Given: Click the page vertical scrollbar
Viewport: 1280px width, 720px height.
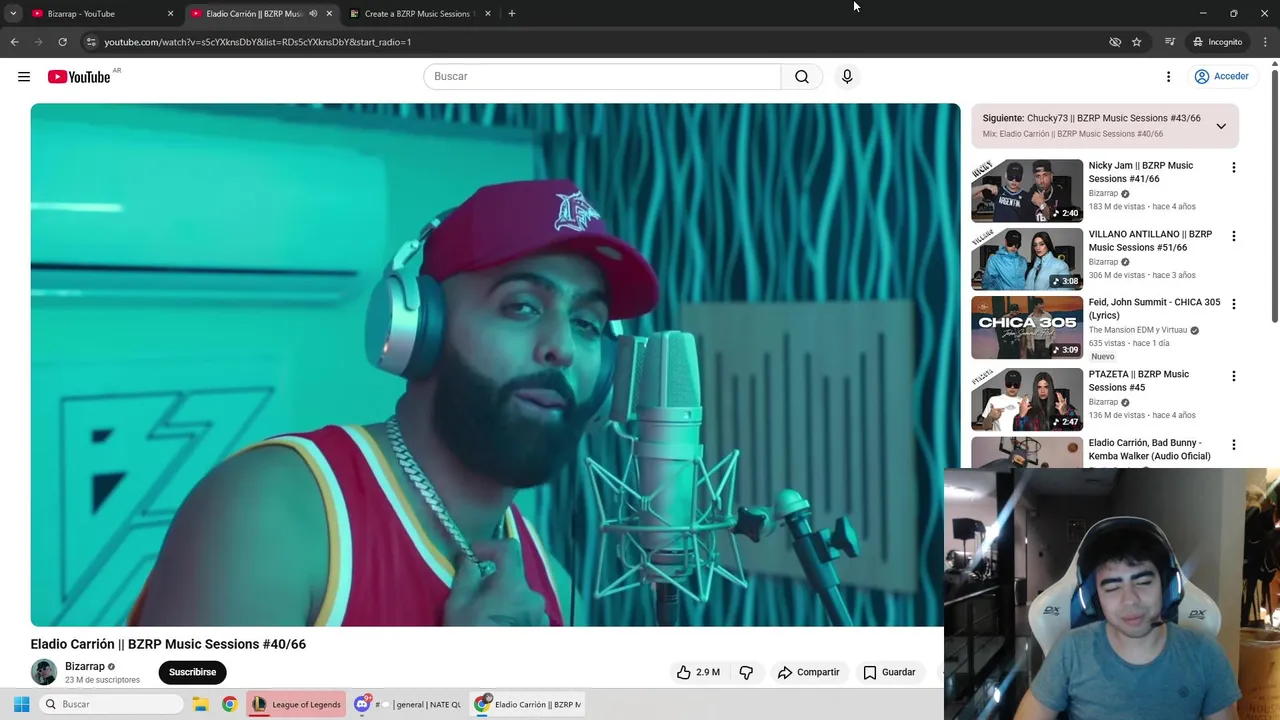Looking at the screenshot, I should coord(1274,195).
